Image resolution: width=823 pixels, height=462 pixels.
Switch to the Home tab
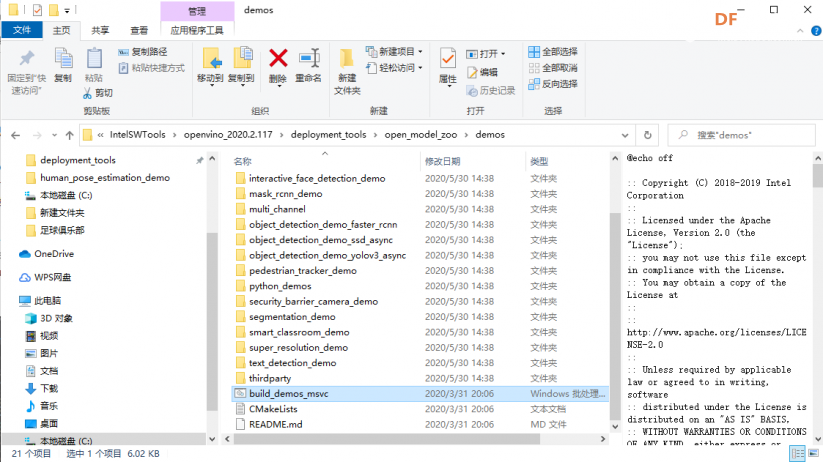point(61,30)
